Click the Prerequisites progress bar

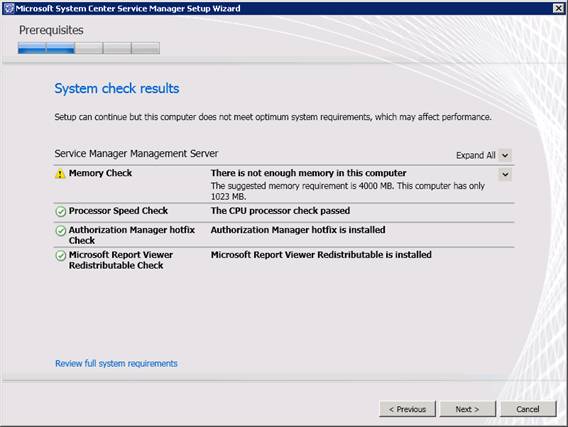[x=89, y=48]
